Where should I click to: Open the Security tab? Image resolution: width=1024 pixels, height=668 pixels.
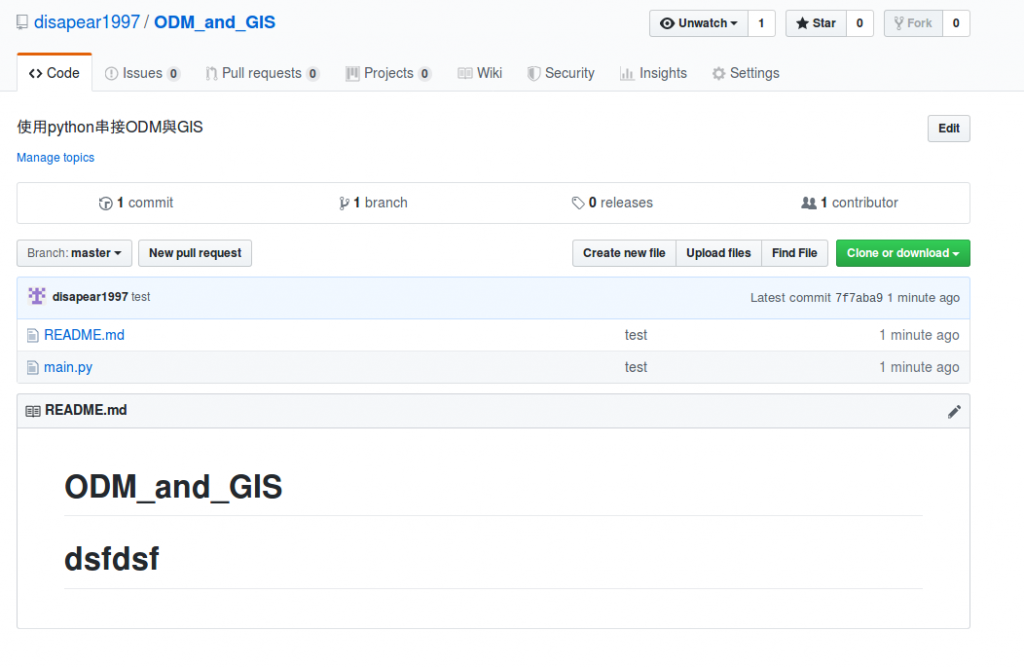point(561,73)
